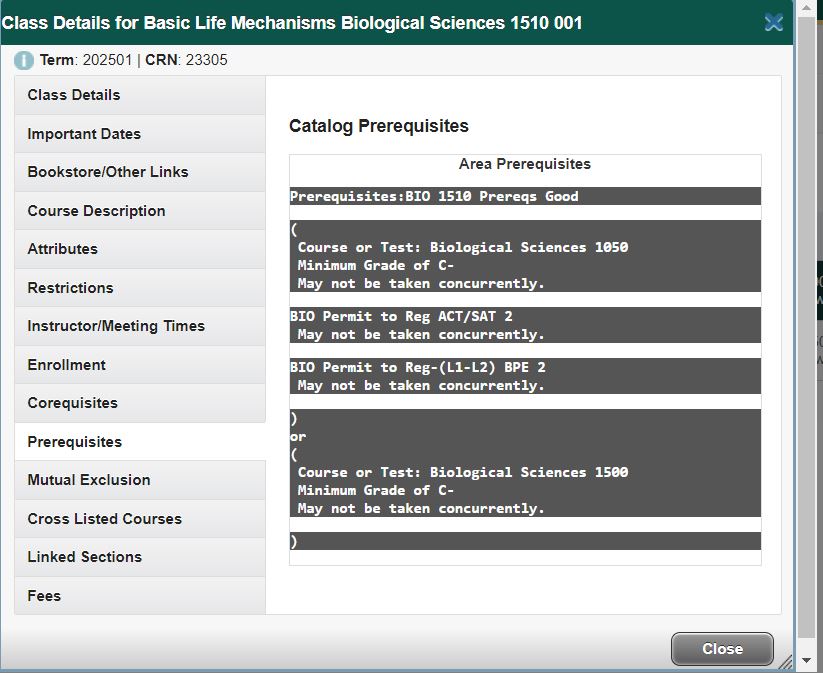Click the 'or' line in prerequisites

[298, 437]
